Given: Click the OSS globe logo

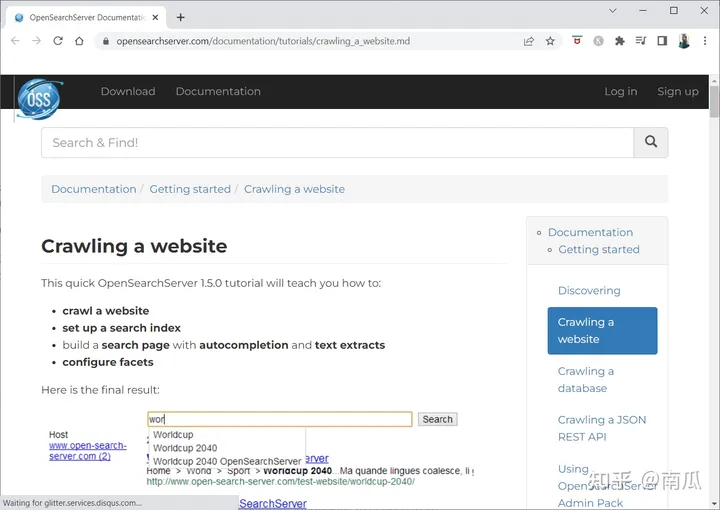Looking at the screenshot, I should (x=39, y=98).
